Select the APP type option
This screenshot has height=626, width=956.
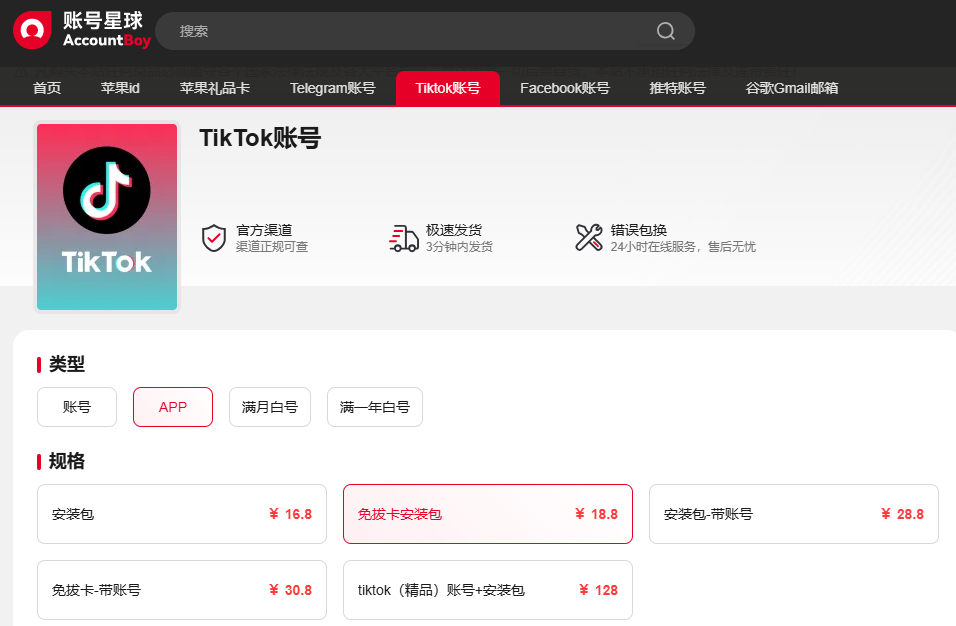click(x=173, y=407)
